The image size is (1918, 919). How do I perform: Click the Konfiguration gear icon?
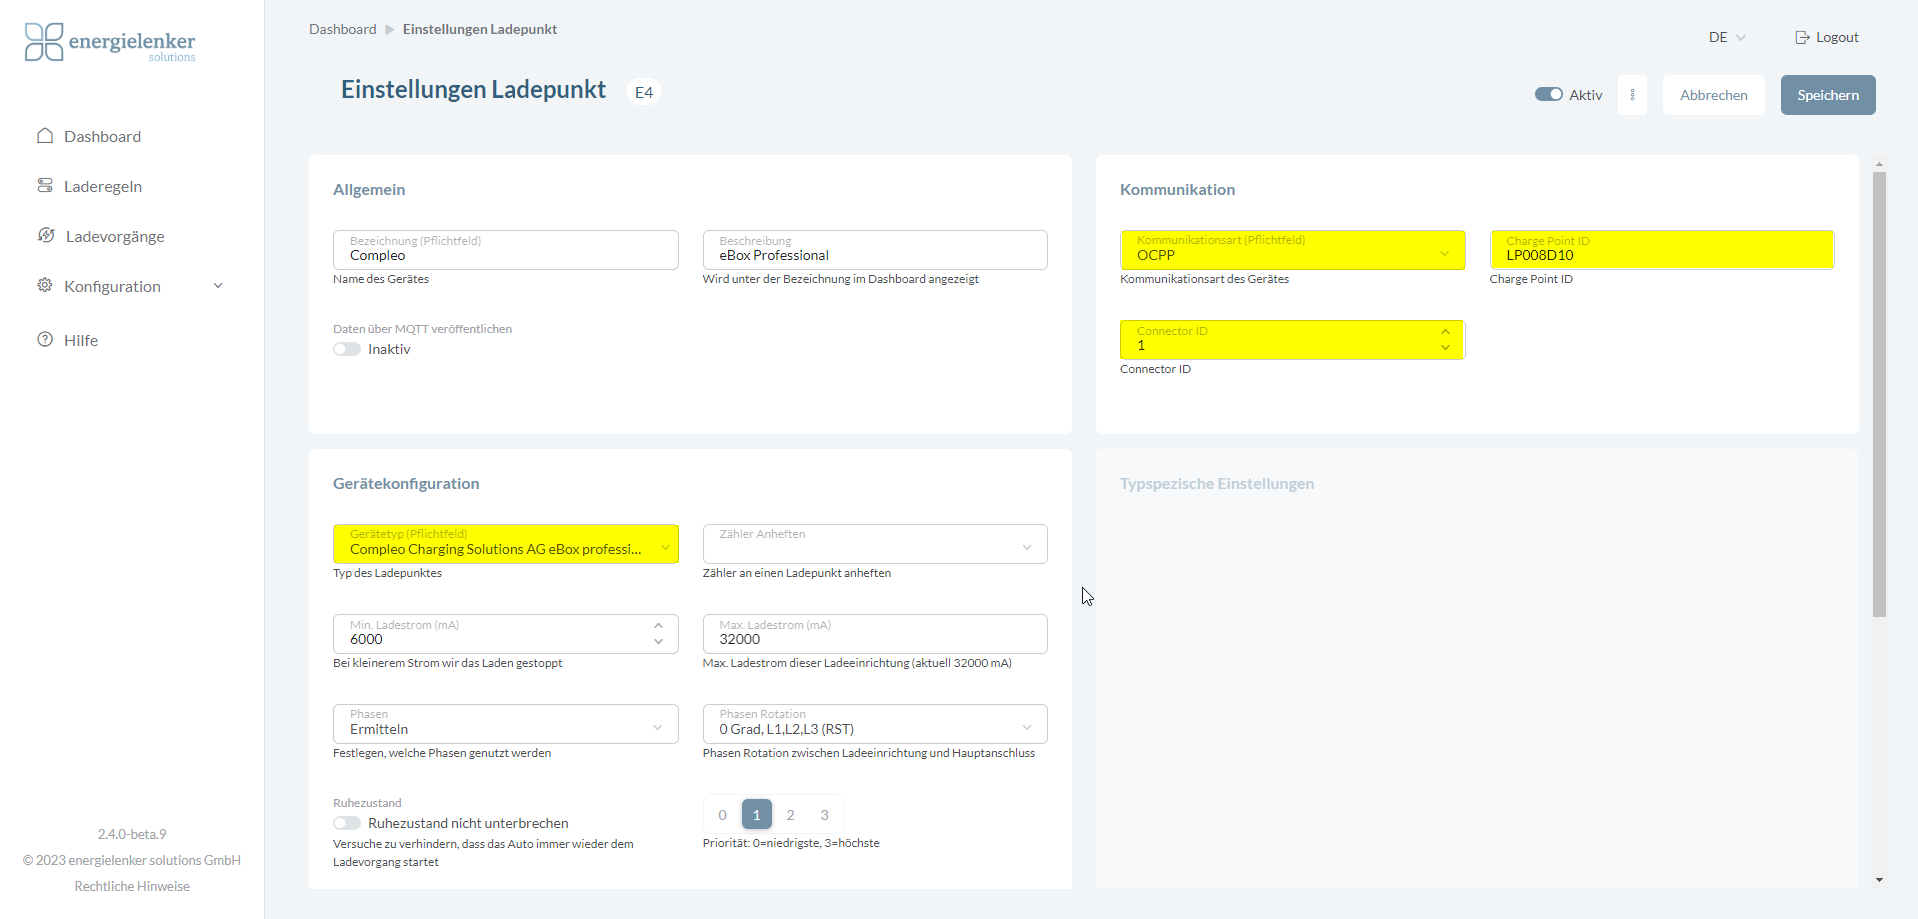click(45, 286)
